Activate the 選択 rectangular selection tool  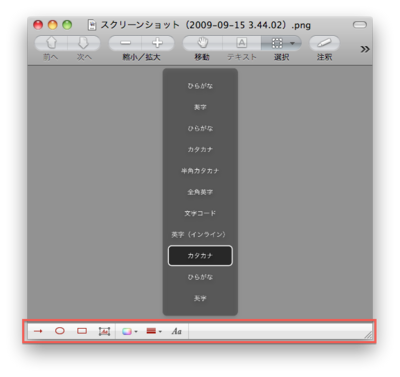(277, 43)
